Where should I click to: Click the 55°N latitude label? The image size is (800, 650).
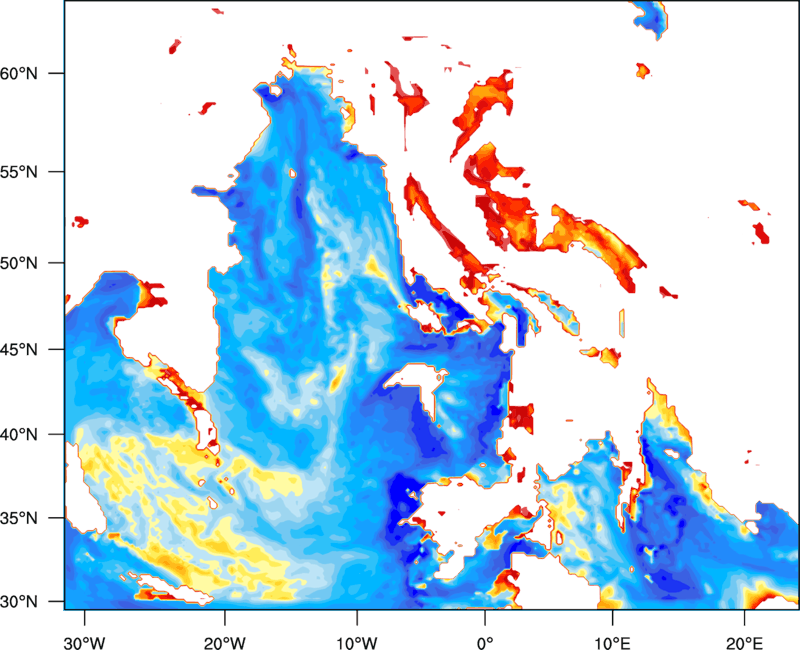coord(19,172)
